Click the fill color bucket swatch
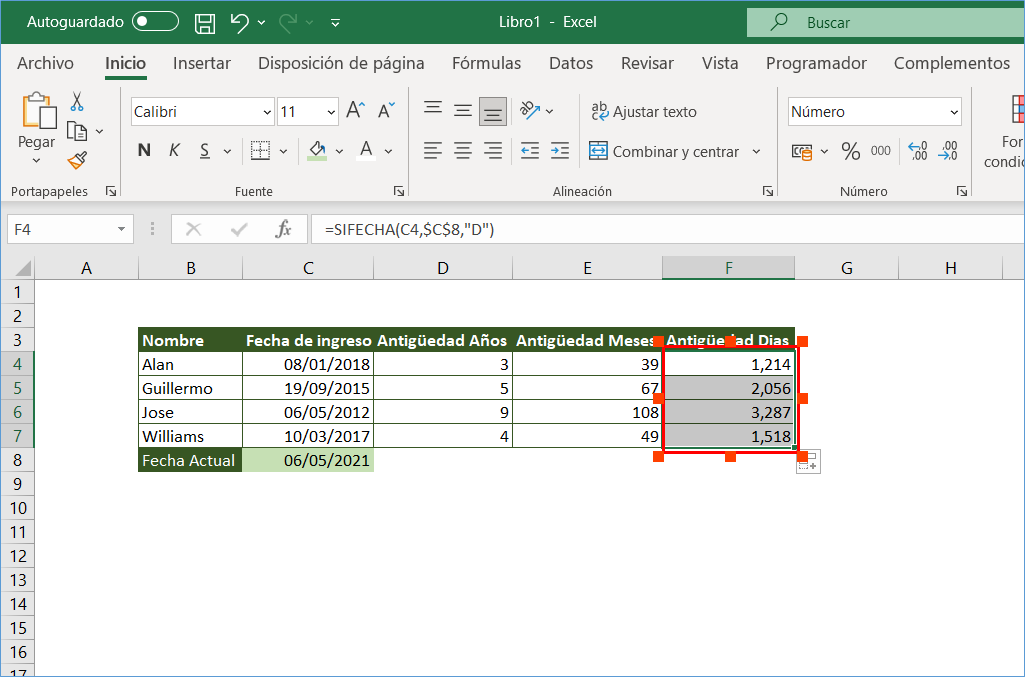This screenshot has width=1025, height=677. pos(318,151)
